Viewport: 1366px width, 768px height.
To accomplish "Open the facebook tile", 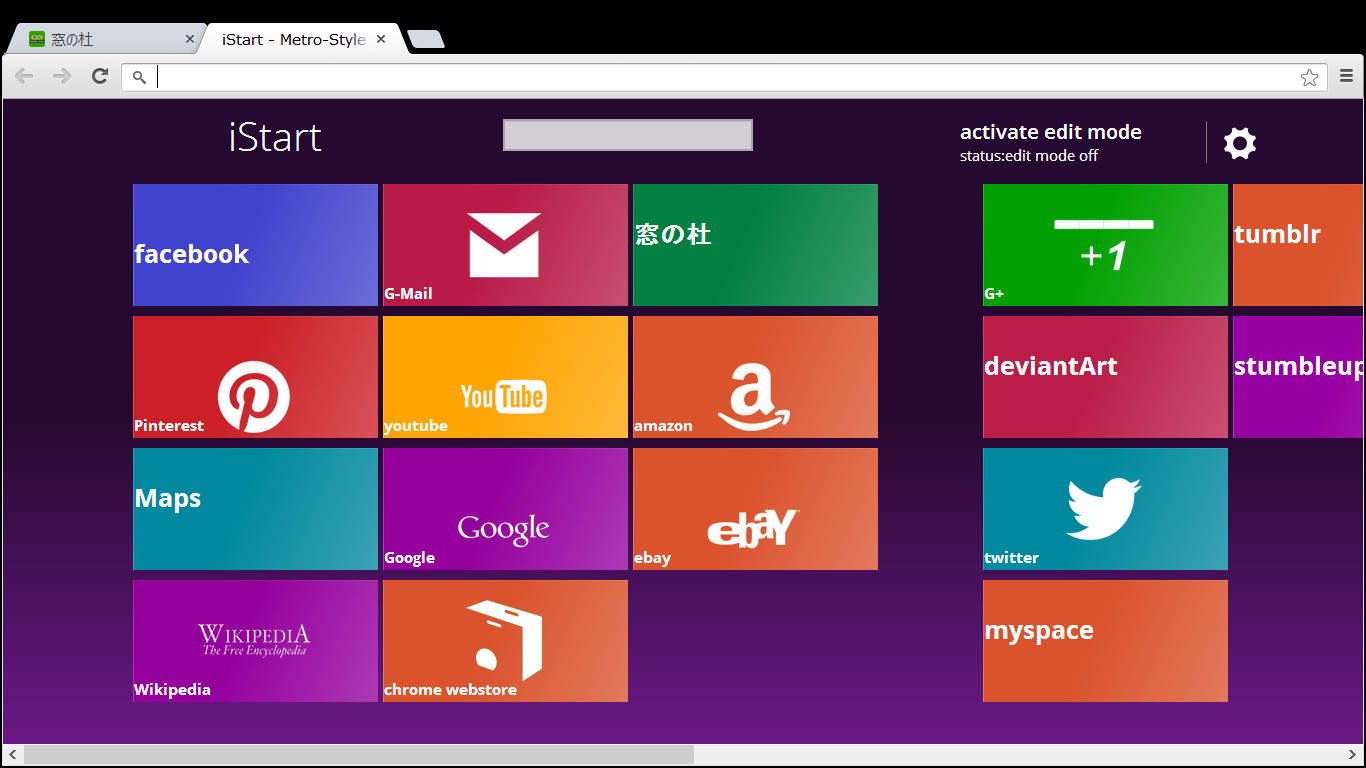I will tap(254, 244).
